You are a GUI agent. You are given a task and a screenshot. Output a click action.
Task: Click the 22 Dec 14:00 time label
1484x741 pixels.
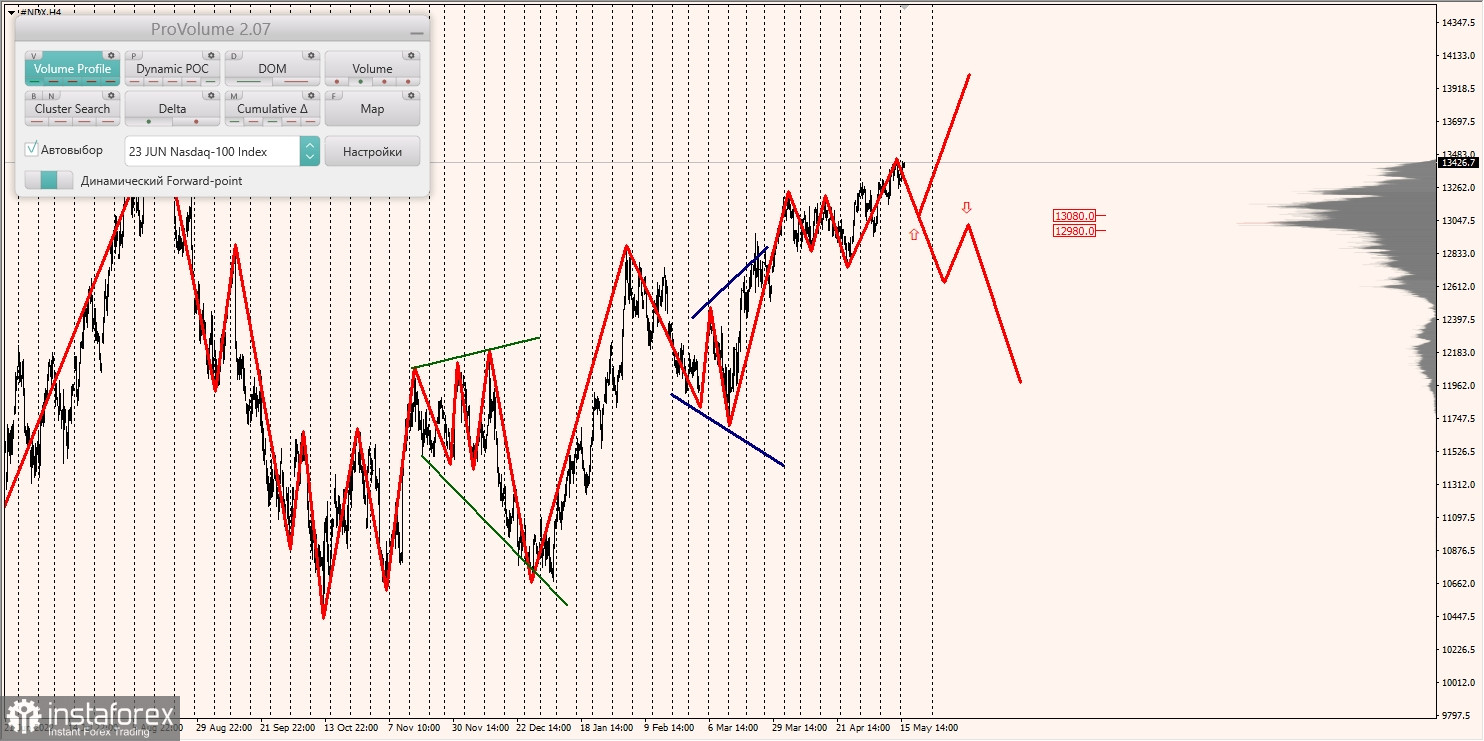pyautogui.click(x=543, y=728)
